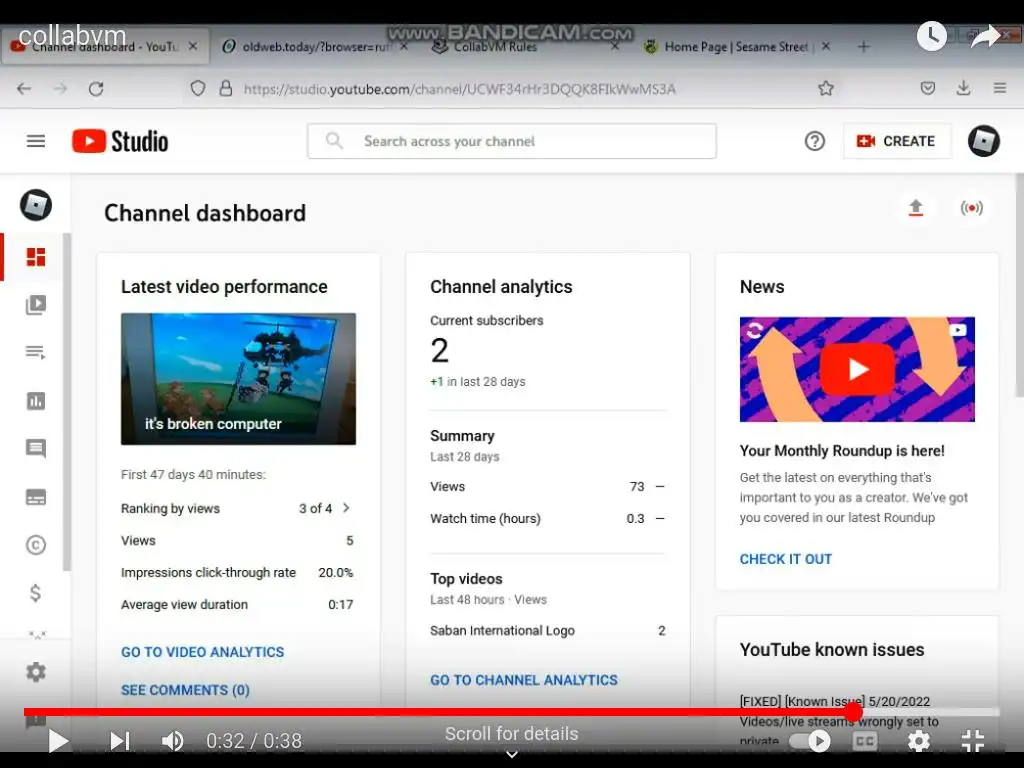Click the Watch later clock icon
Image resolution: width=1024 pixels, height=768 pixels.
[x=932, y=36]
